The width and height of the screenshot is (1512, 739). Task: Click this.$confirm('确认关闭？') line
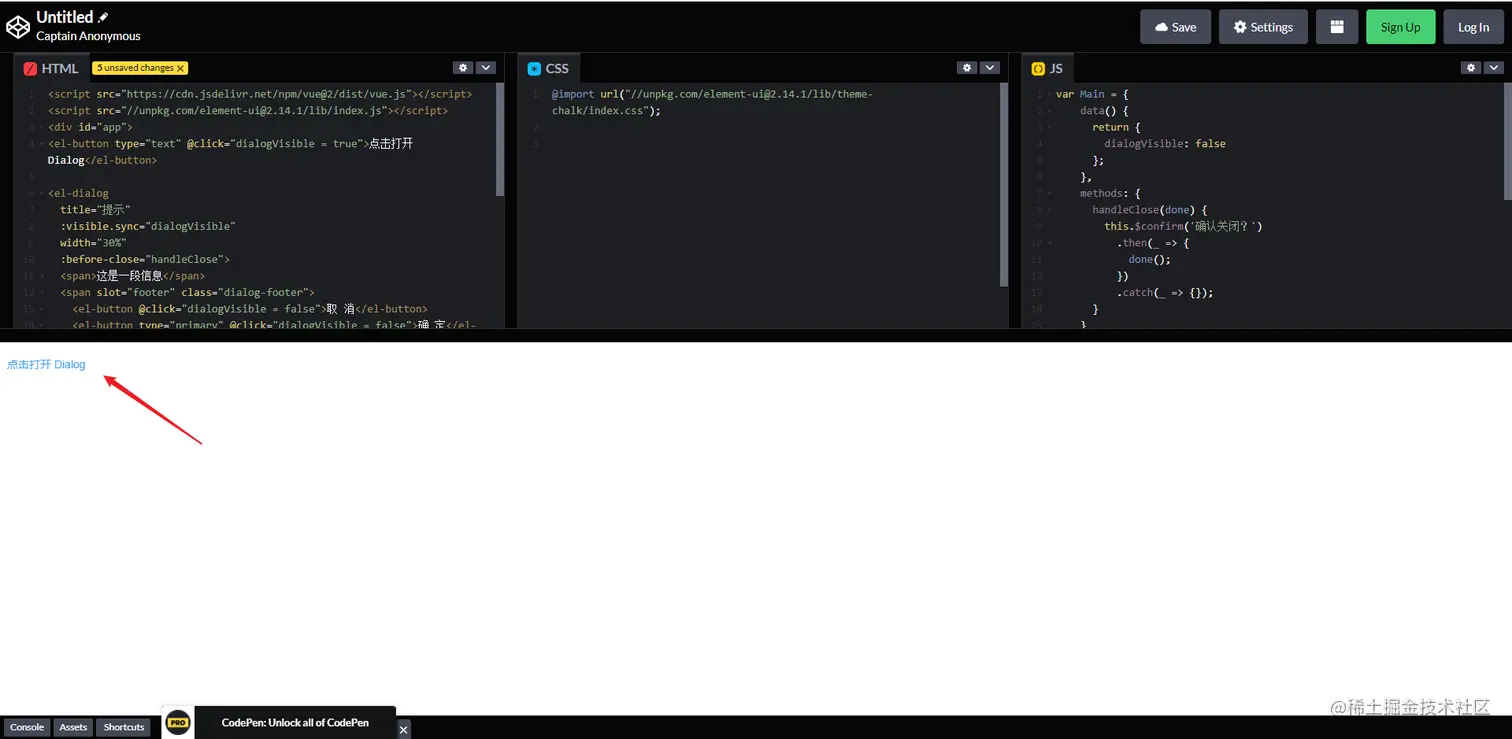1184,226
